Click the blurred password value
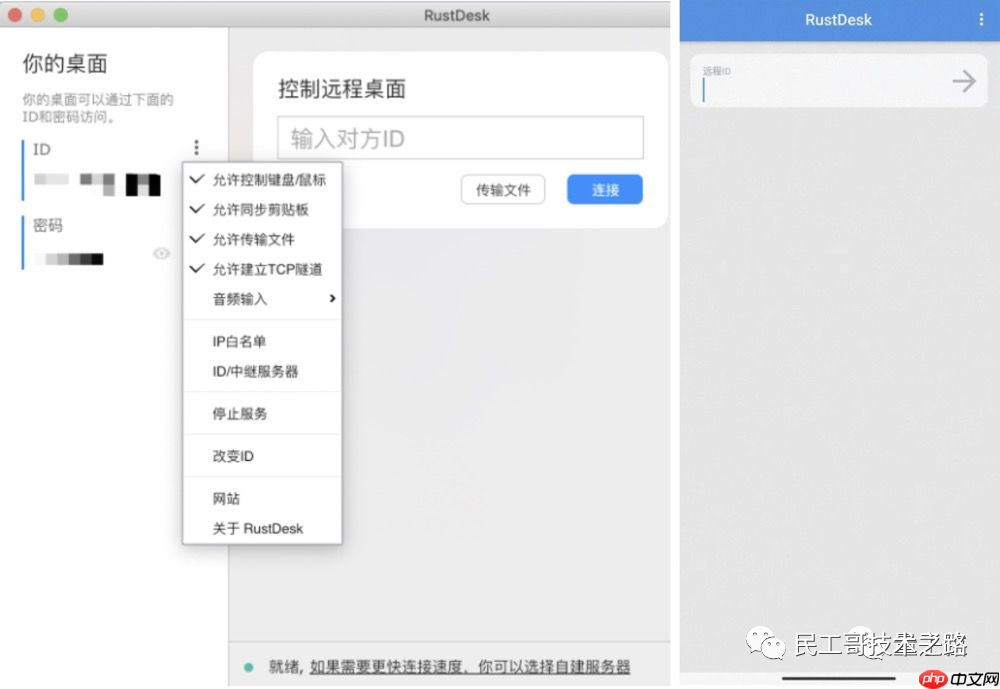 69,258
